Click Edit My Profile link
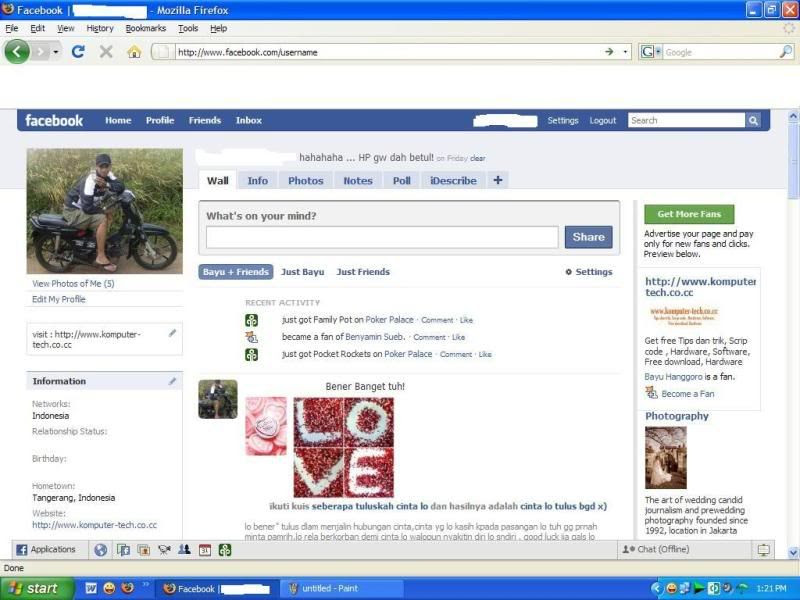800x600 pixels. (x=59, y=299)
